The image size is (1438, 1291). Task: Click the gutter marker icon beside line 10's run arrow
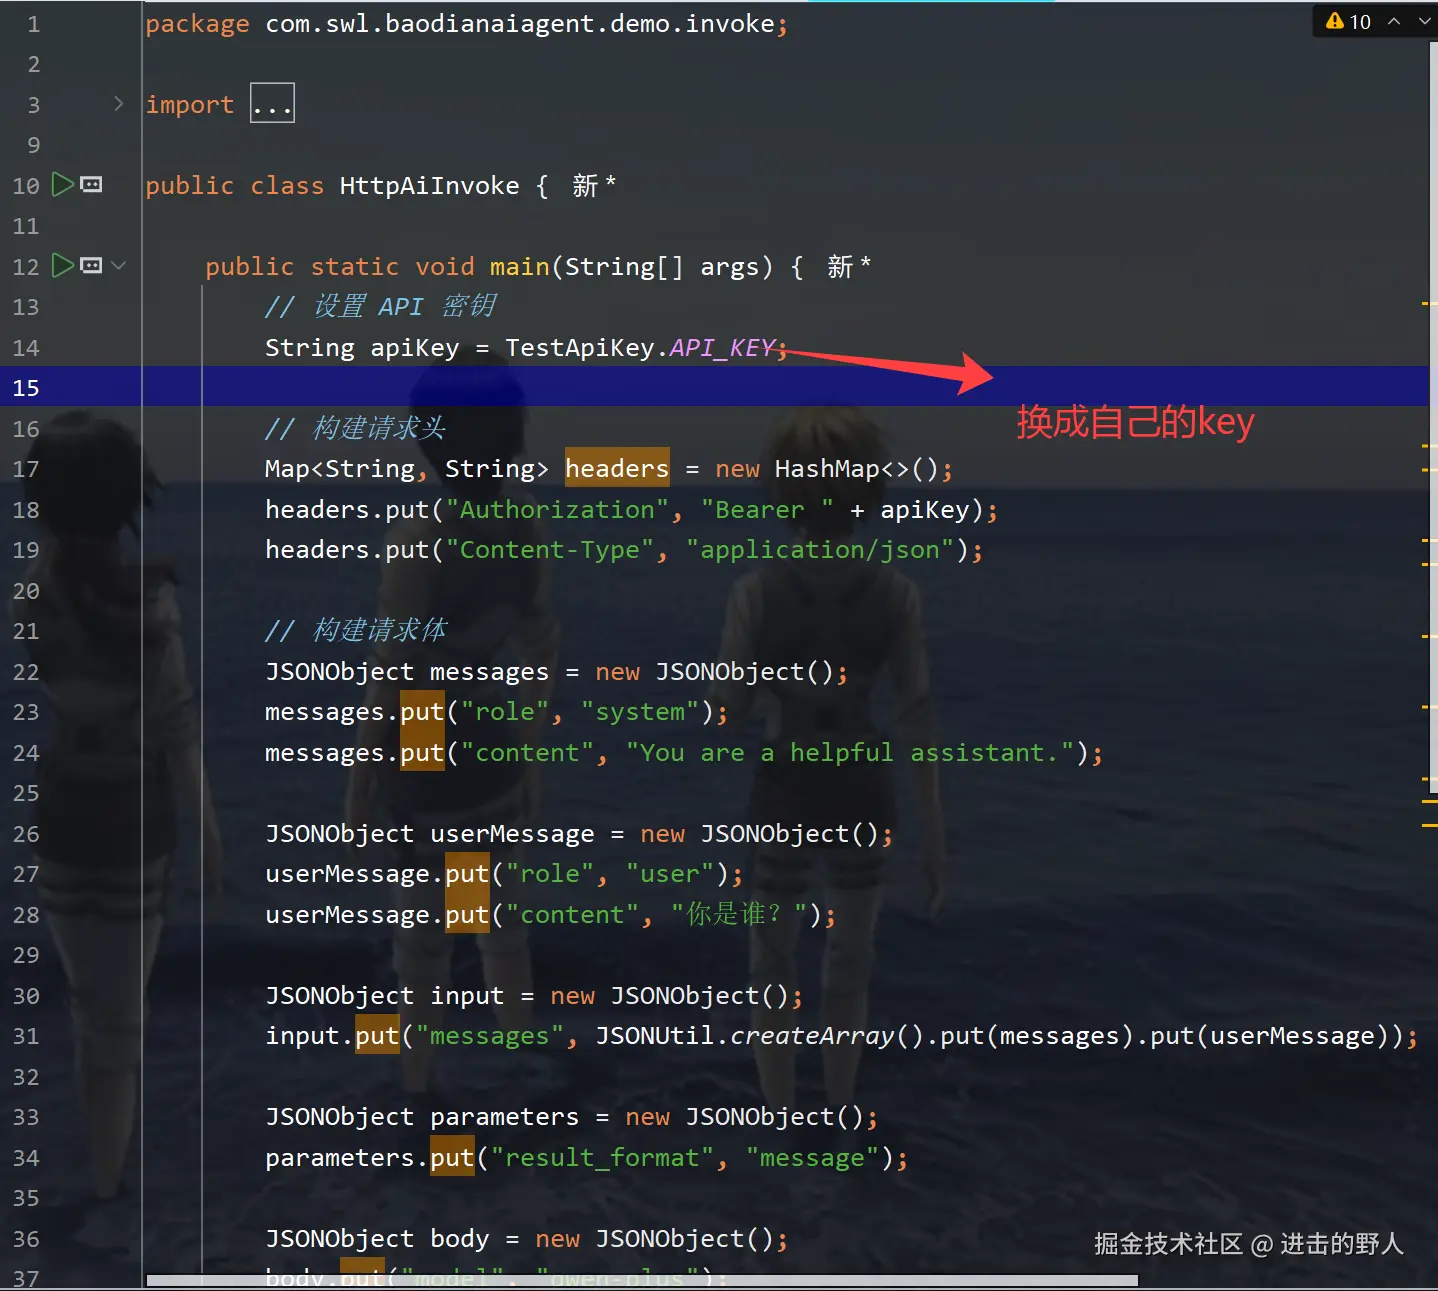pos(91,184)
